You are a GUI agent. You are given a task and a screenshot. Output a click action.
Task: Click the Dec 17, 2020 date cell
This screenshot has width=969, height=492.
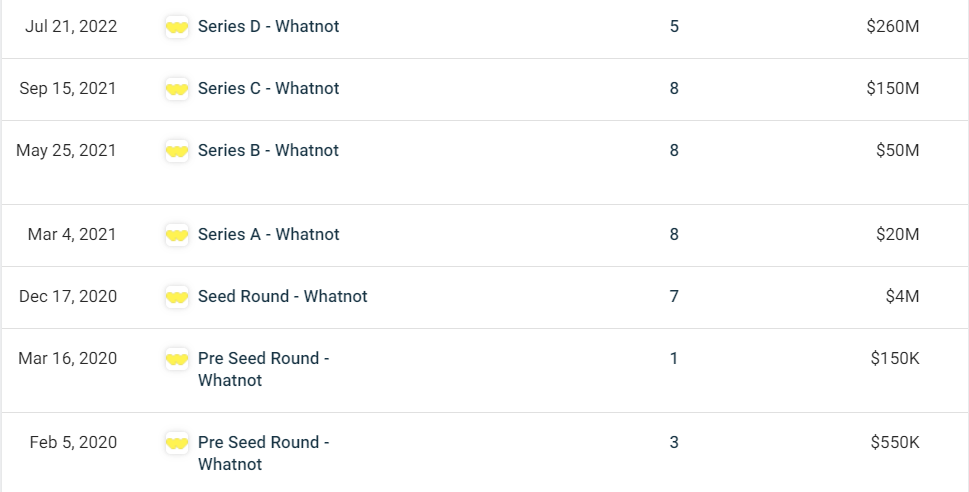(x=68, y=297)
